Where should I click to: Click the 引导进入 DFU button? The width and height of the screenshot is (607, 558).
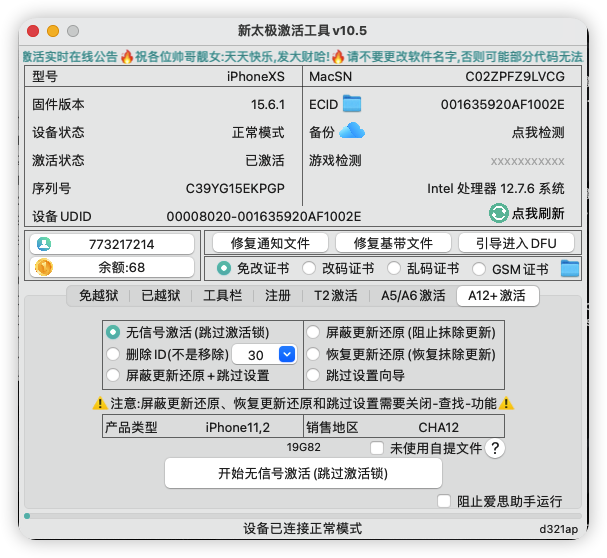516,243
